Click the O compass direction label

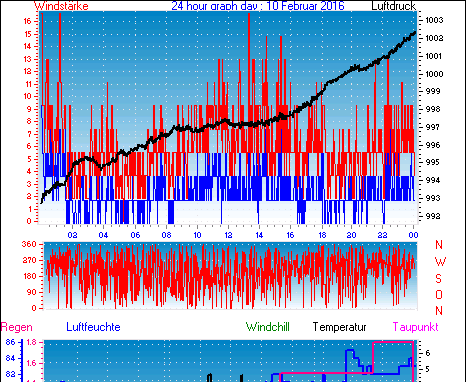pos(439,295)
